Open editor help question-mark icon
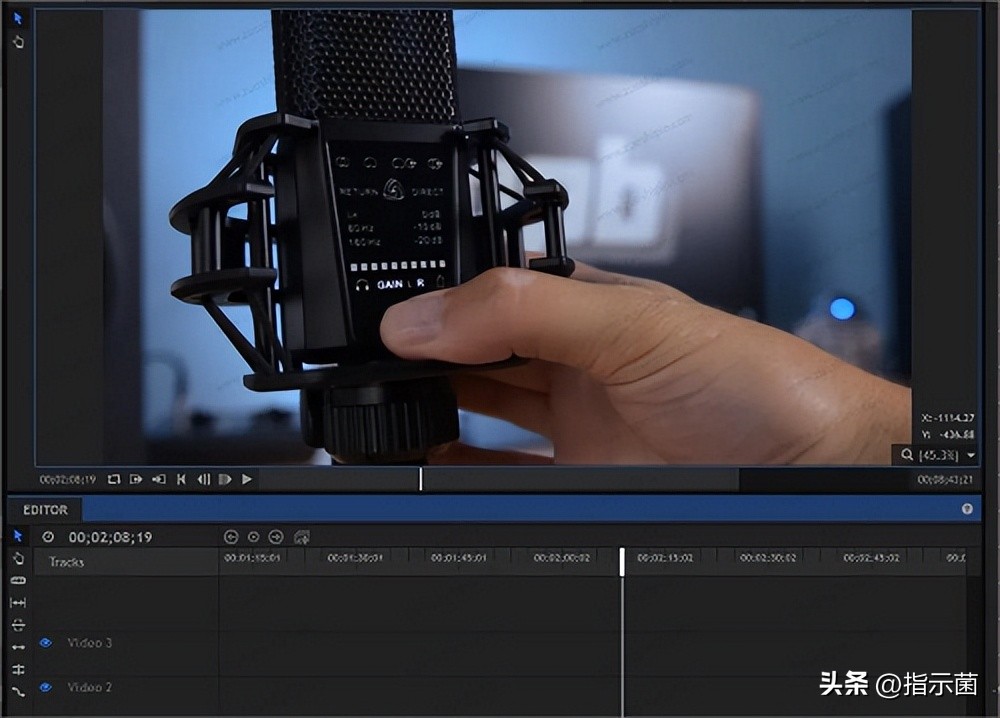Viewport: 1000px width, 718px height. pos(967,509)
